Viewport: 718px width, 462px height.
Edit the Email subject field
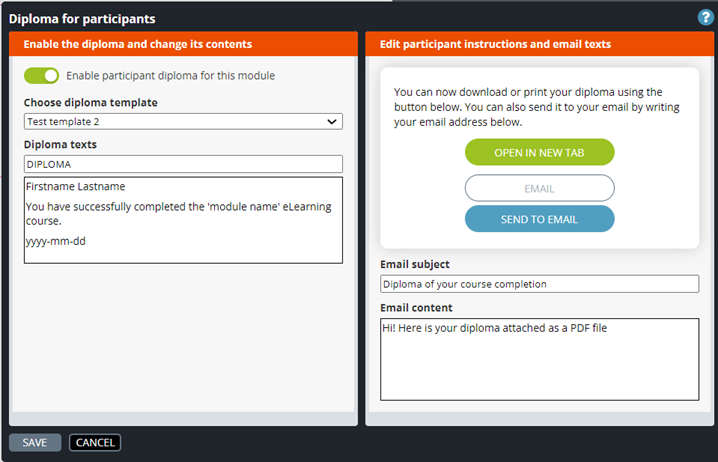[x=539, y=284]
